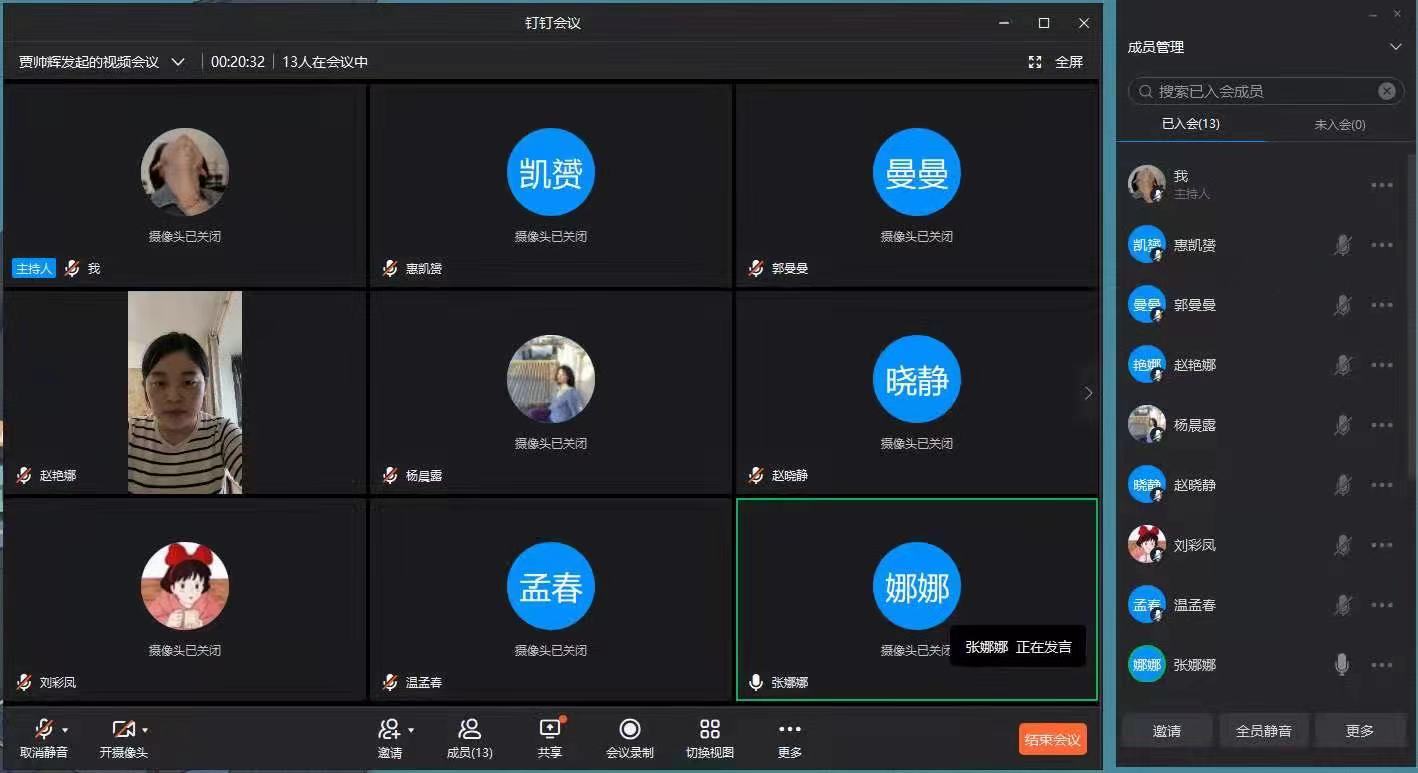This screenshot has height=773, width=1418.
Task: Toggle microphone for 张娜娜 in member list
Action: [x=1342, y=665]
